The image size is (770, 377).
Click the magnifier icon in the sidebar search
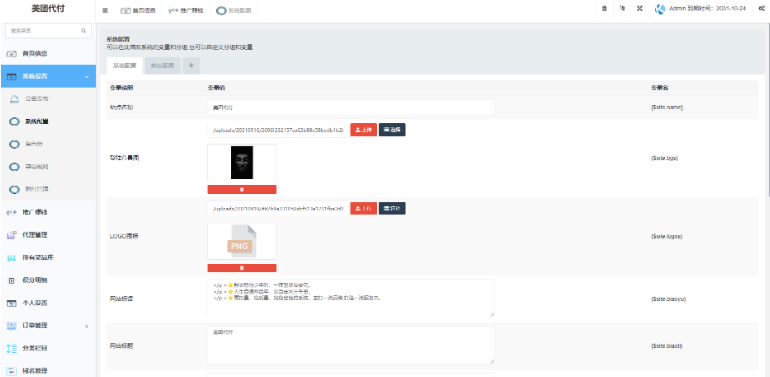click(x=83, y=30)
